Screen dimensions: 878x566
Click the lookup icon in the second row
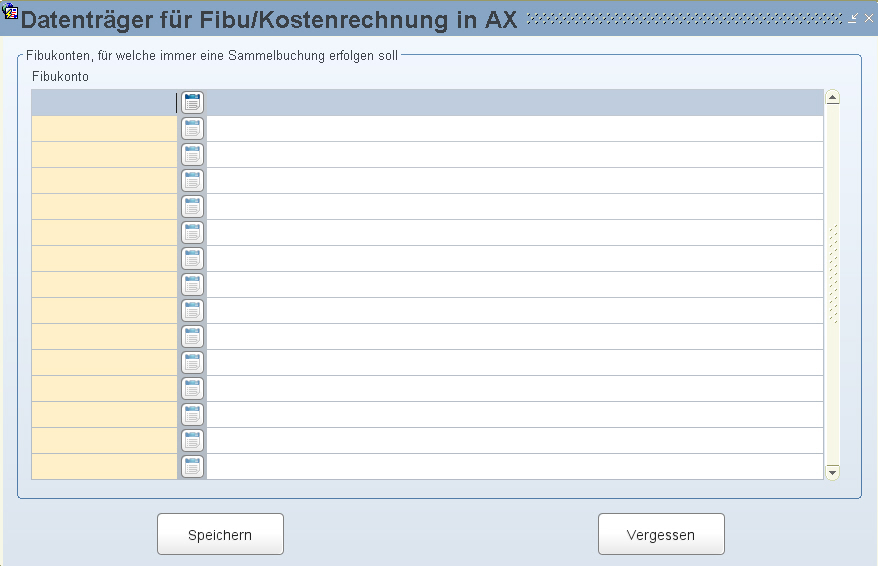point(192,129)
